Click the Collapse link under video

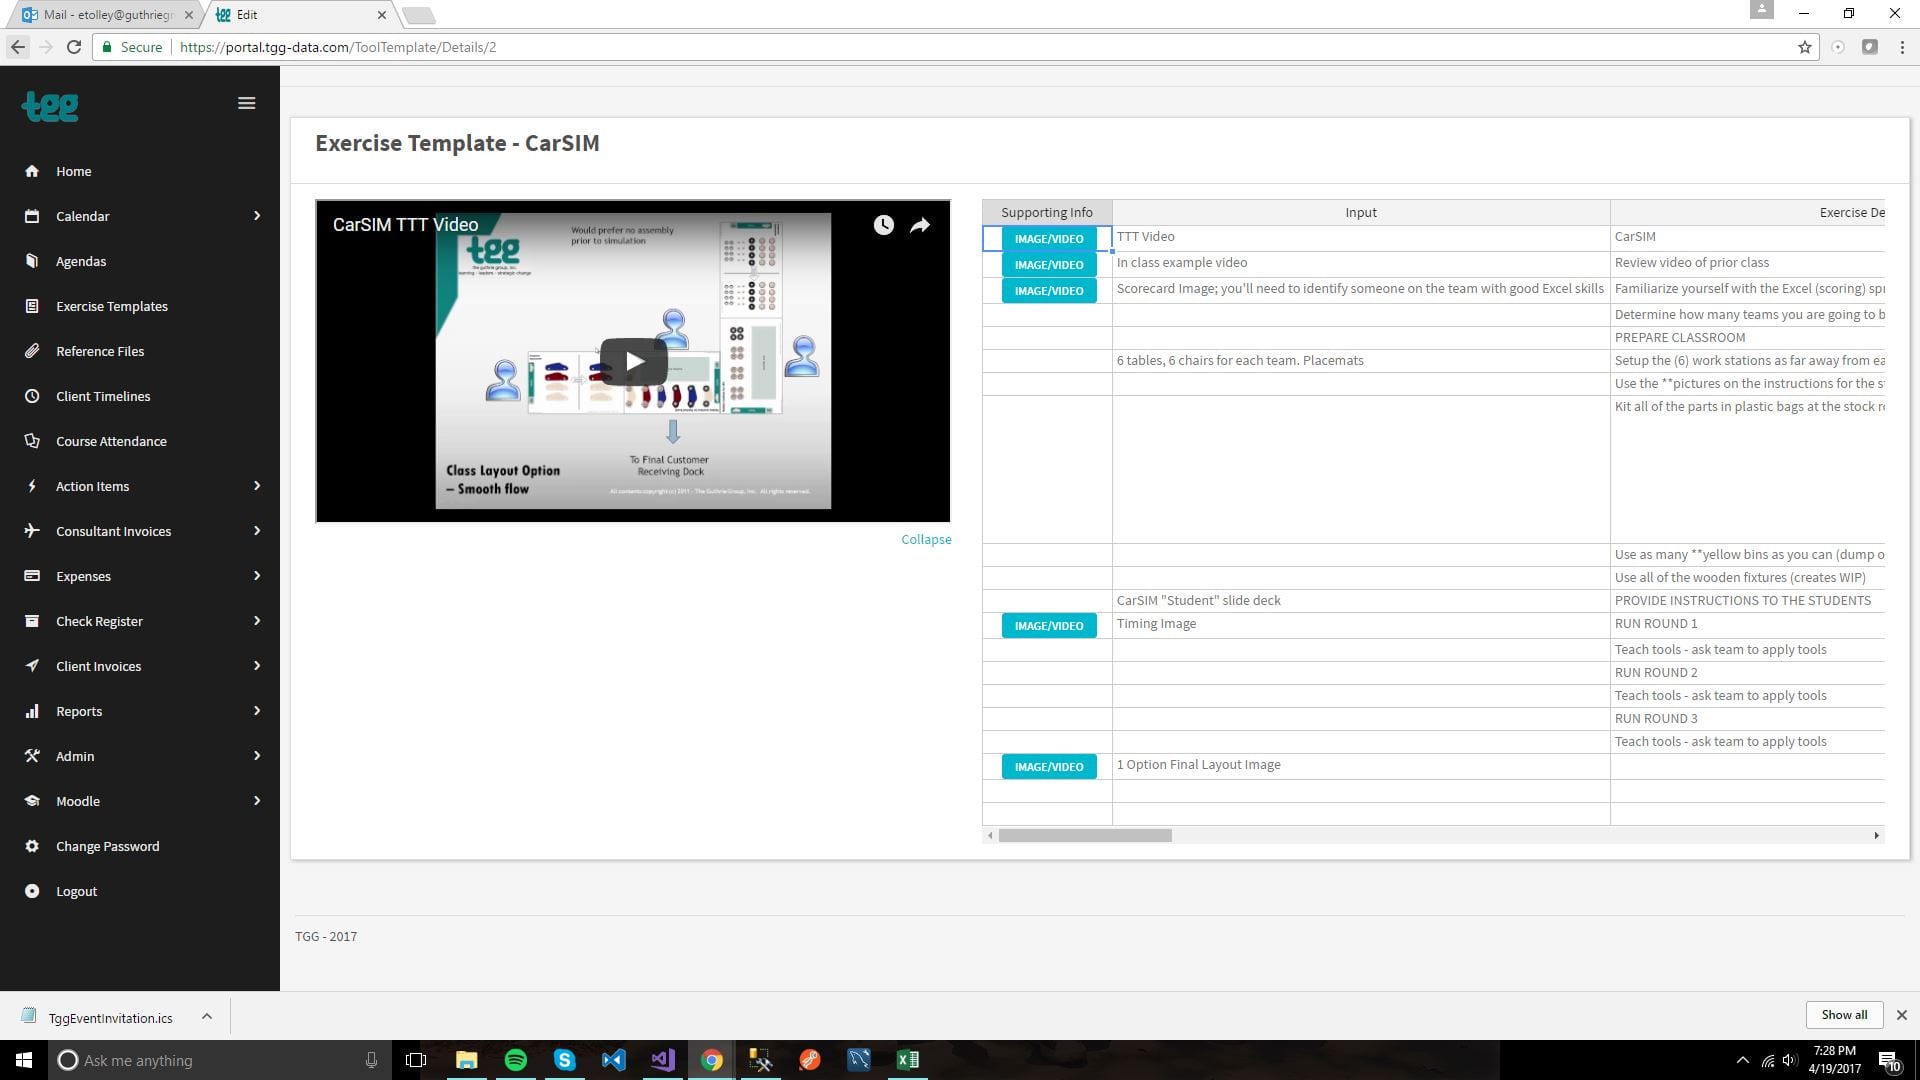pyautogui.click(x=926, y=539)
